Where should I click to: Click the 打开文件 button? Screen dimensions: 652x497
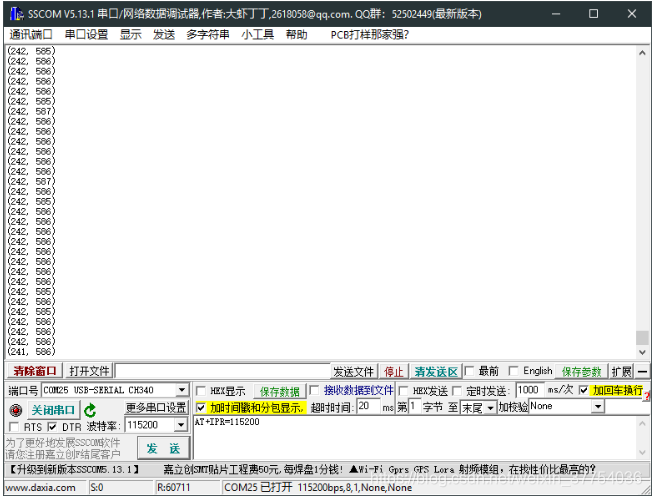pyautogui.click(x=89, y=371)
